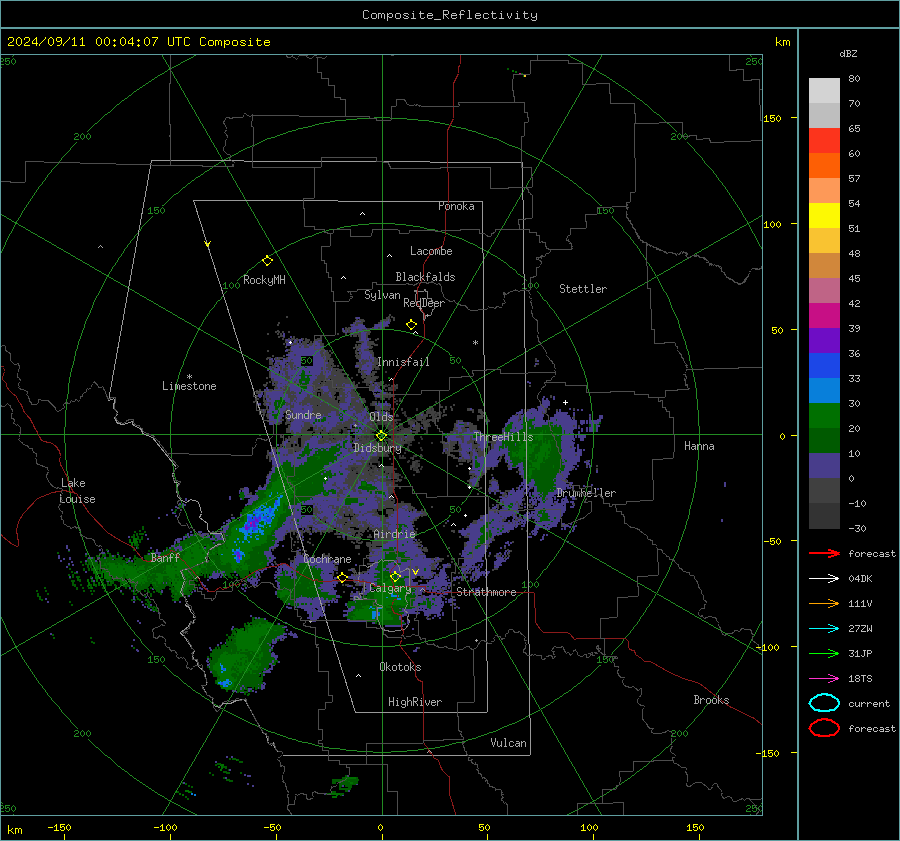The image size is (900, 841).
Task: Click the yellow diamond marker near Cochrane
Action: tap(342, 577)
